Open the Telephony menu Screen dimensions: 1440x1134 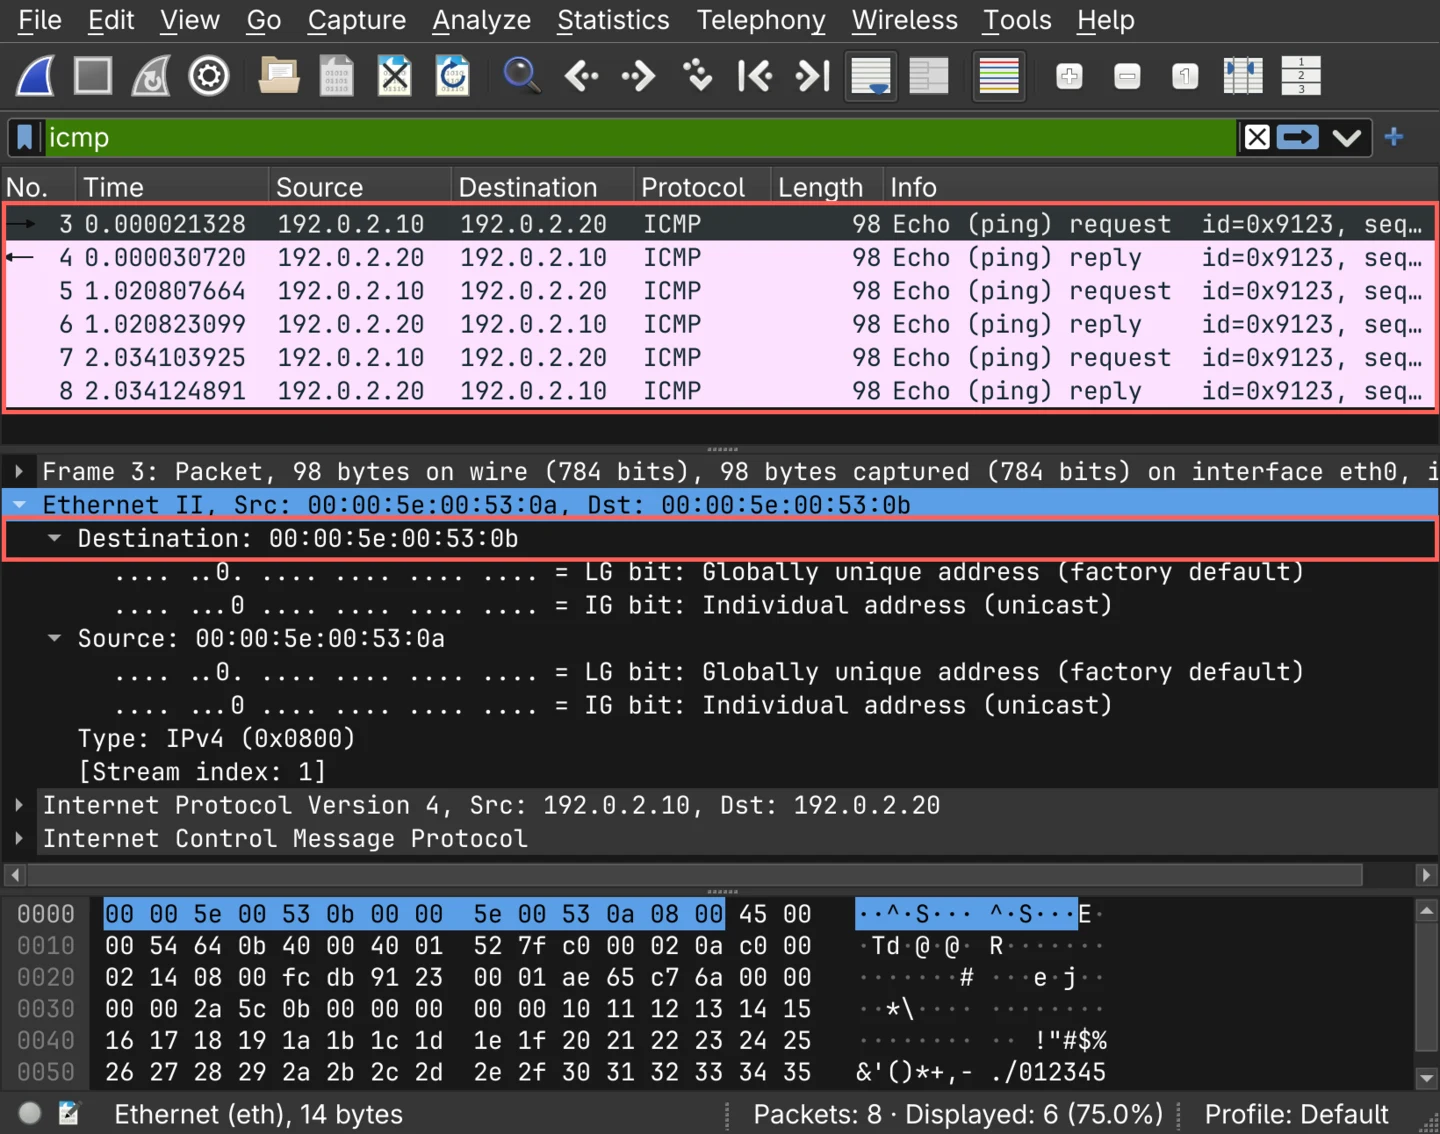coord(761,20)
